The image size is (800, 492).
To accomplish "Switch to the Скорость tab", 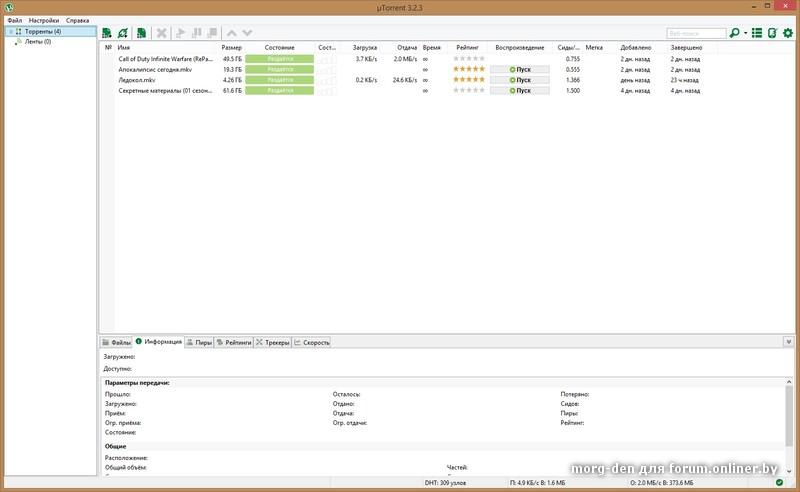I will click(x=312, y=342).
